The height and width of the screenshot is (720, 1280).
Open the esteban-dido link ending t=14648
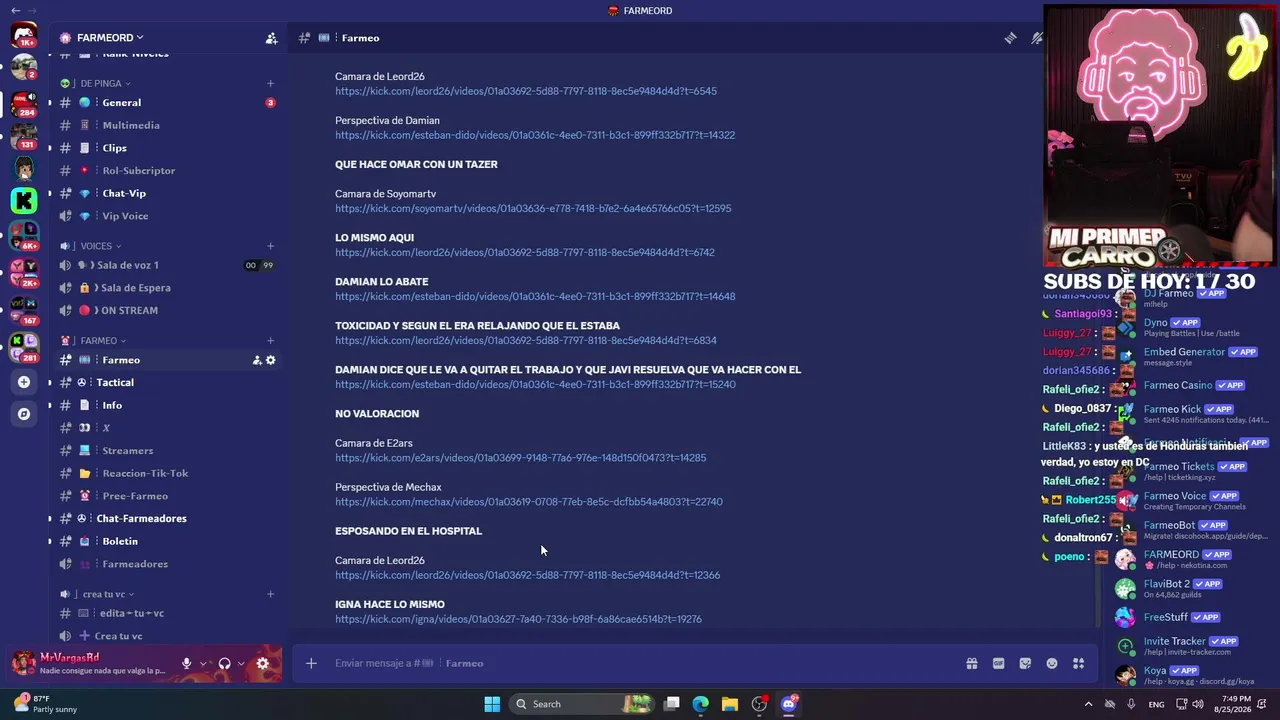[x=535, y=296]
